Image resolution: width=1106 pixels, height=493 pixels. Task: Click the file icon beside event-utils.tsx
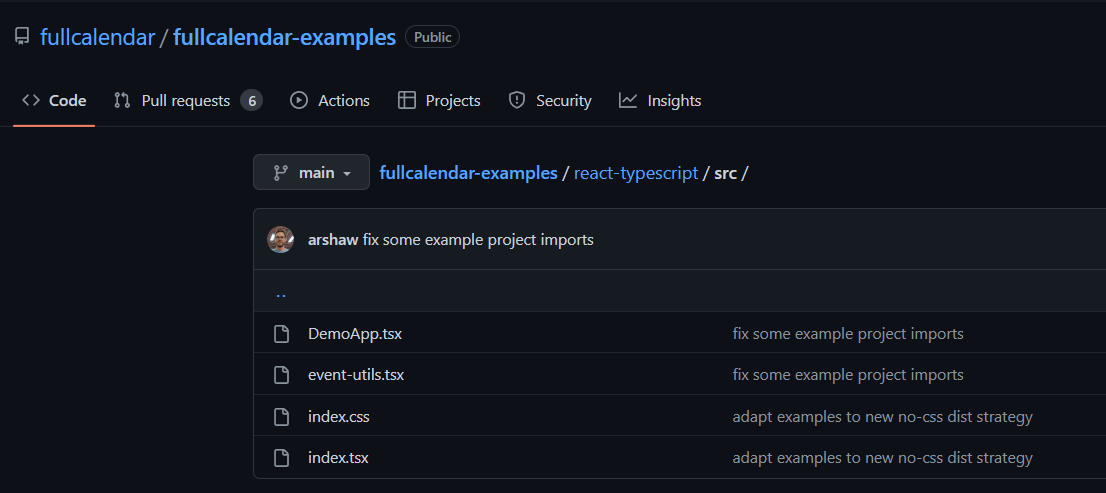(x=281, y=375)
